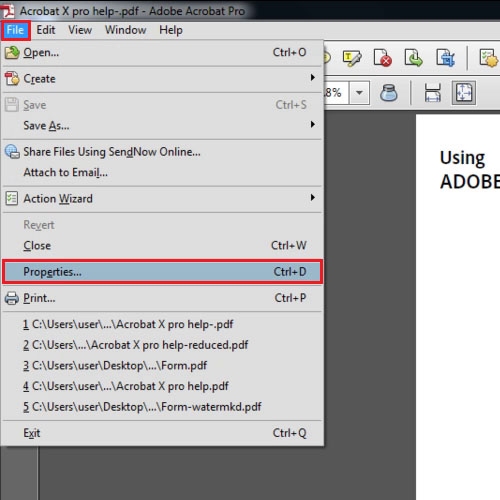This screenshot has height=500, width=500.
Task: Open recent file 2 Acrobat X pro help-reduced.pdf
Action: 162,345
